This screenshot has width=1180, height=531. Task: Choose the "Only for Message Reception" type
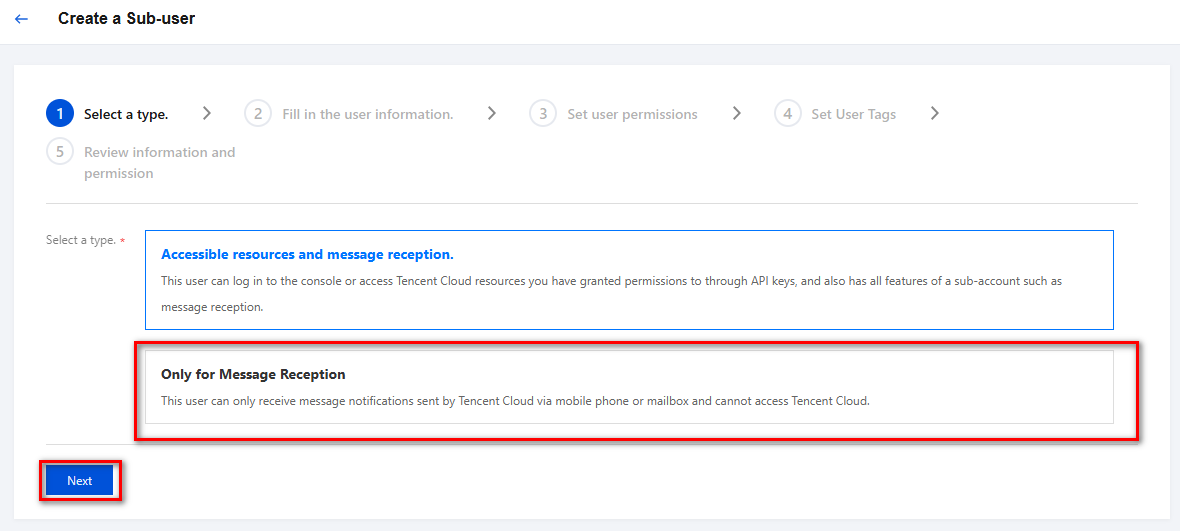[629, 387]
